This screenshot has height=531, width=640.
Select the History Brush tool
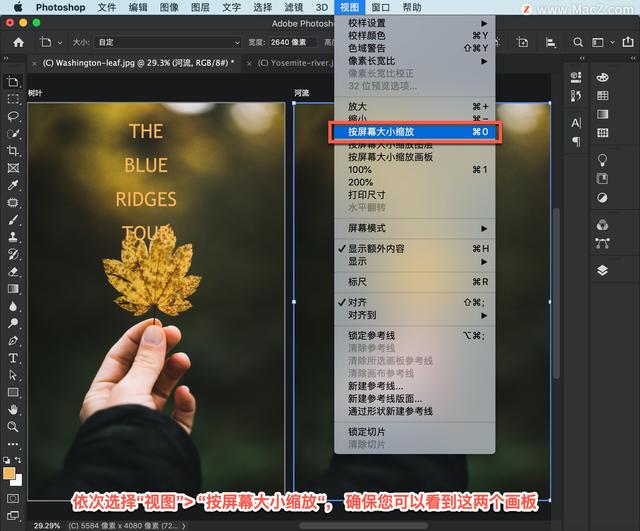[x=13, y=254]
